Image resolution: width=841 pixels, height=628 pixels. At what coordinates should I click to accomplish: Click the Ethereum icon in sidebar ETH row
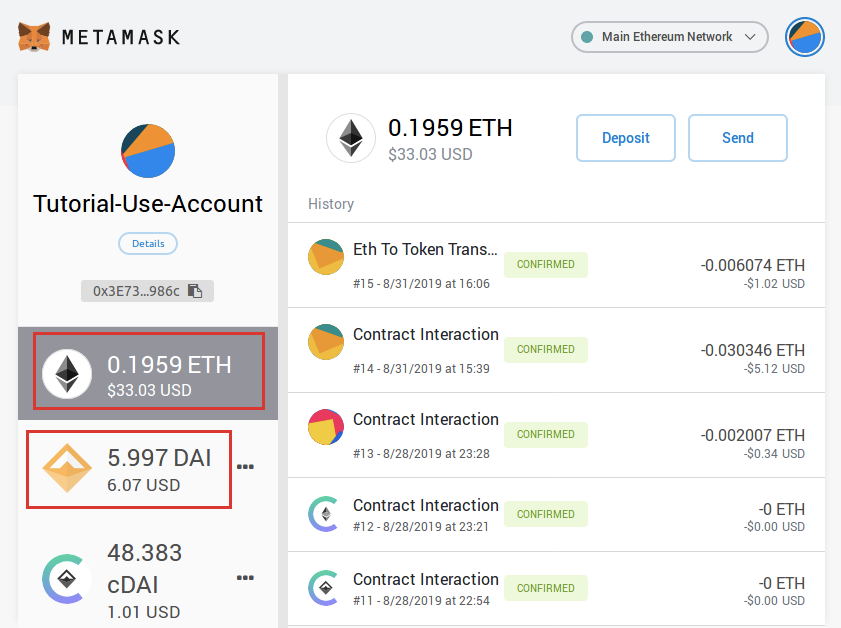click(x=67, y=374)
